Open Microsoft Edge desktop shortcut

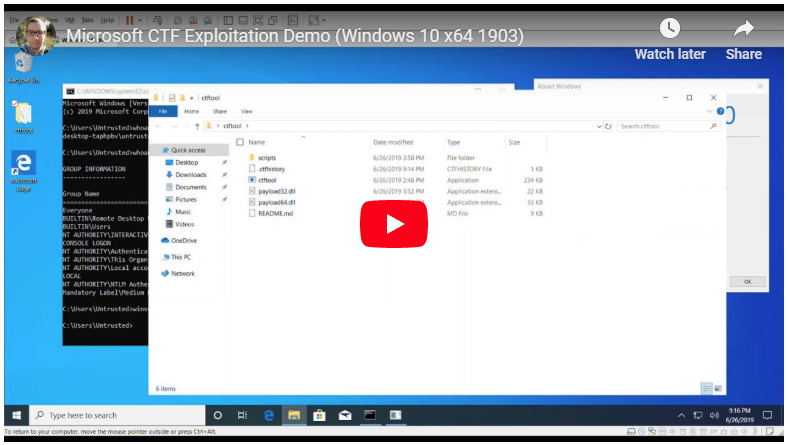[x=23, y=172]
